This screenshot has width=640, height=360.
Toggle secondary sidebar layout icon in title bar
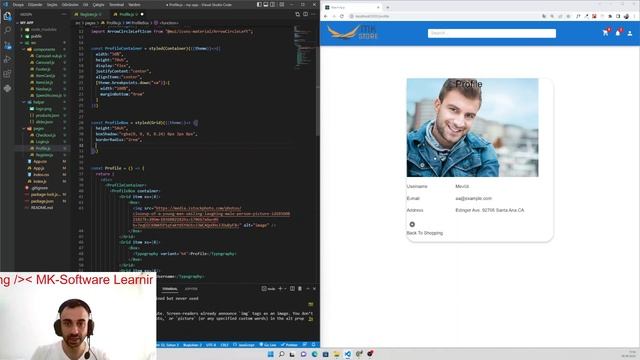tap(272, 4)
